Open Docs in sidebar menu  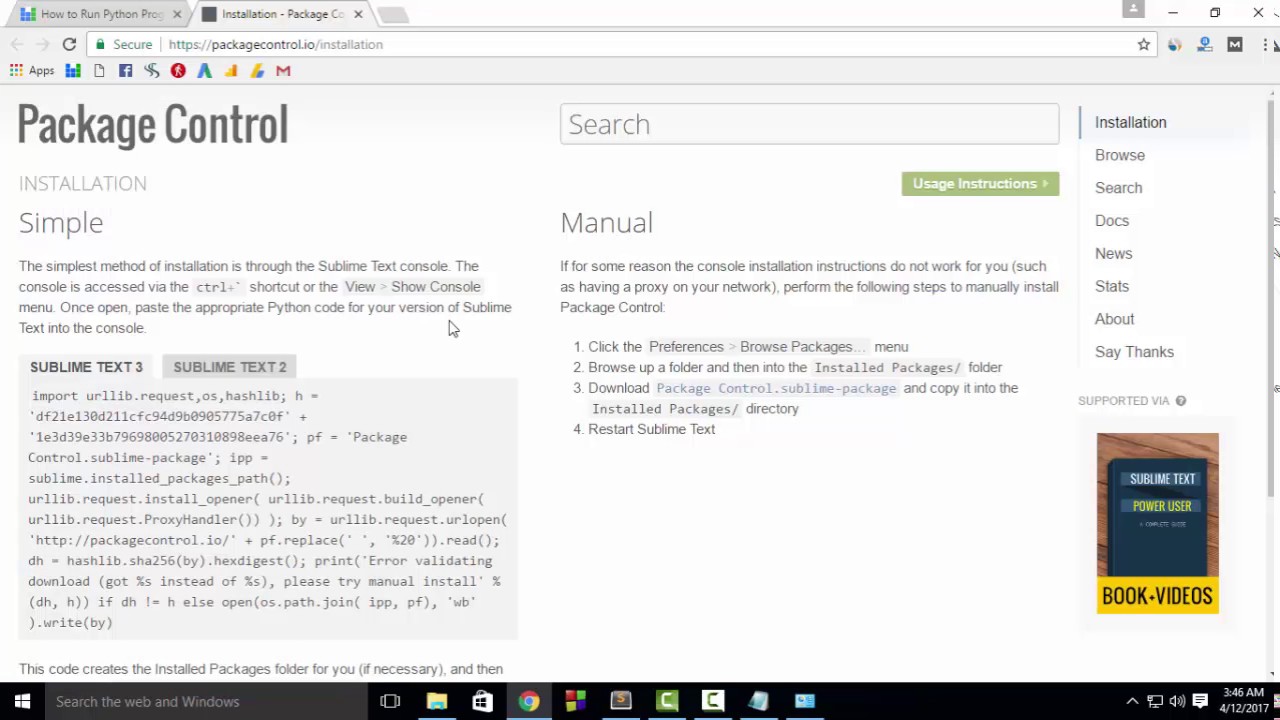[1112, 221]
